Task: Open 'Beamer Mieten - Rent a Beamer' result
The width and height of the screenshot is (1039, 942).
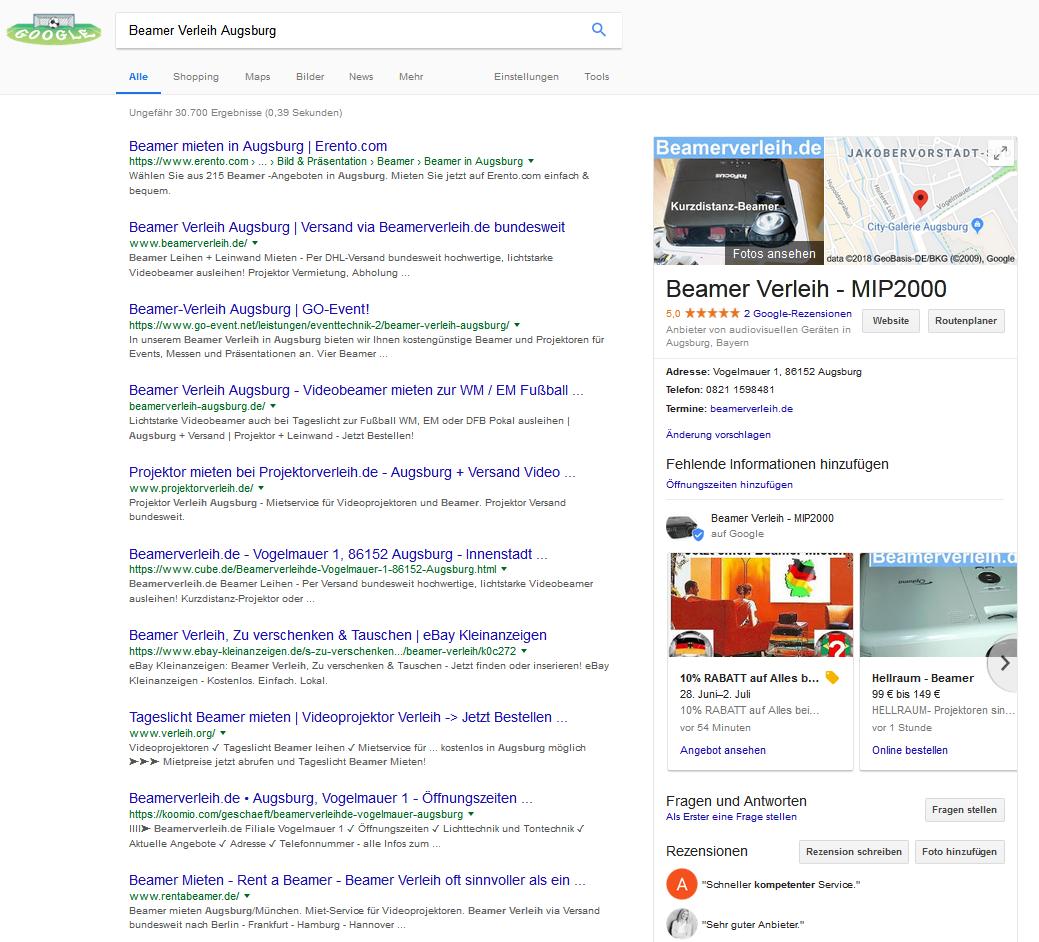Action: tap(357, 880)
